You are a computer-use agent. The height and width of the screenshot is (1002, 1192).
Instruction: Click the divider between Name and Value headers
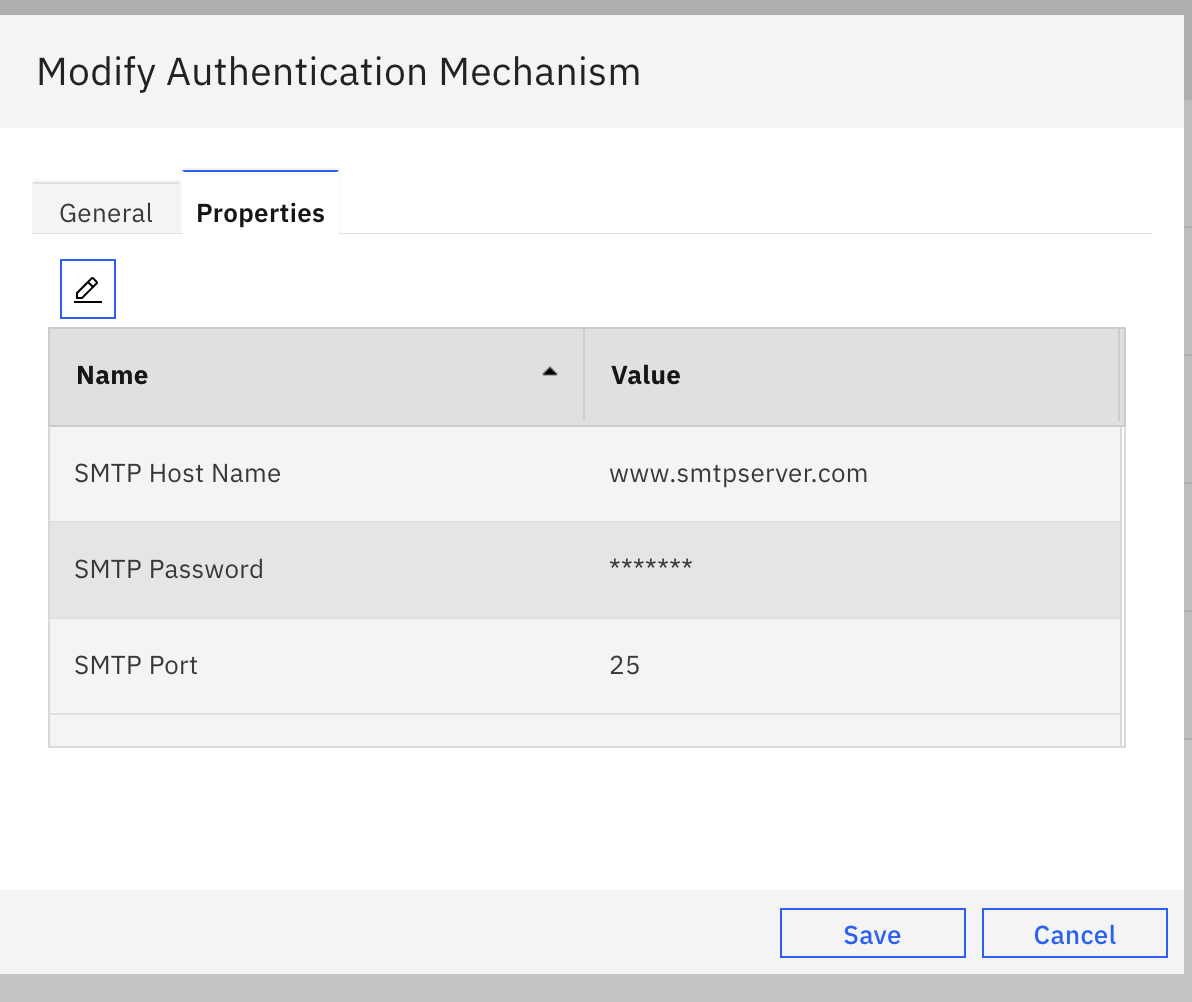pos(584,375)
